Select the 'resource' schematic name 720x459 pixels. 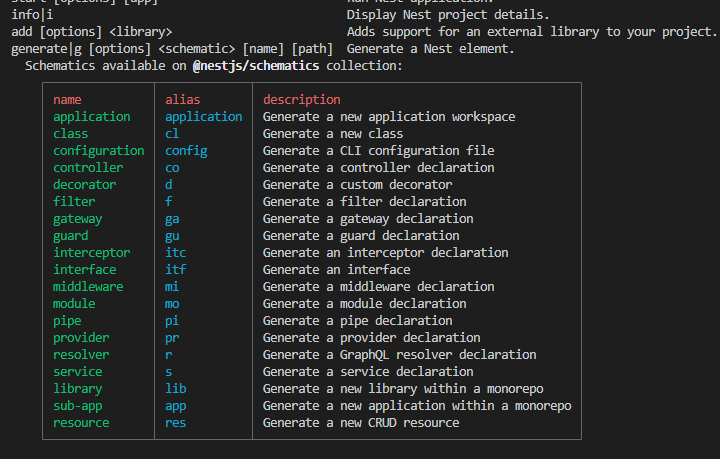[x=81, y=422]
